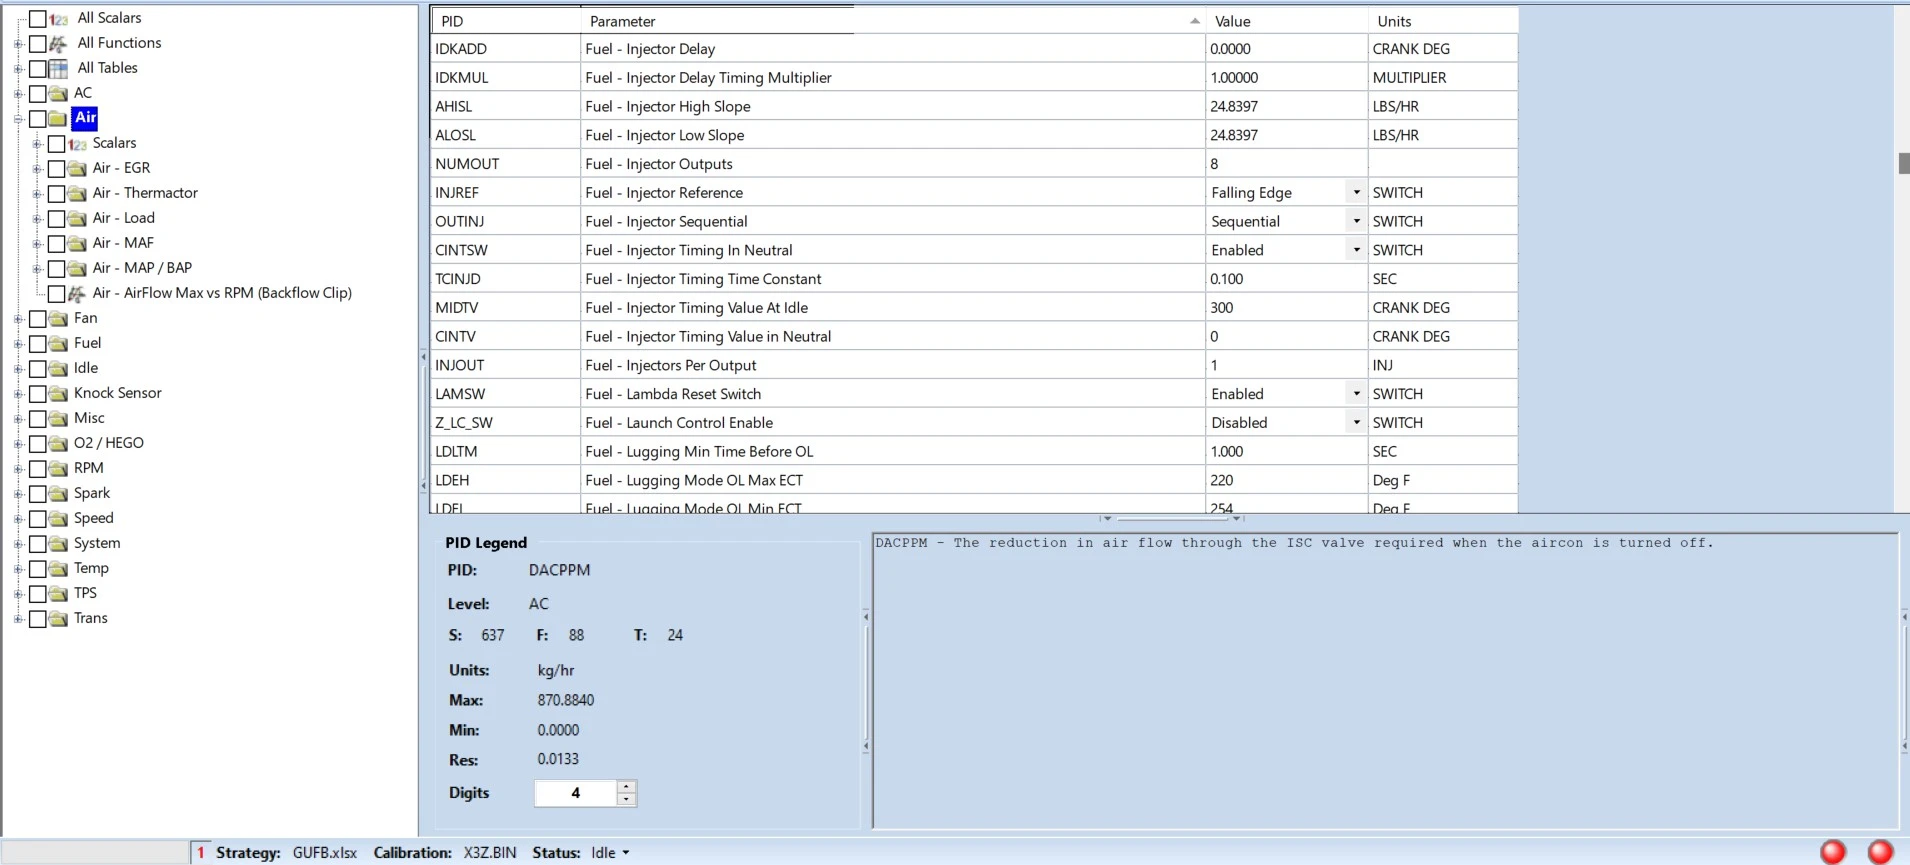
Task: Click the RPM folder icon
Action: (x=59, y=469)
